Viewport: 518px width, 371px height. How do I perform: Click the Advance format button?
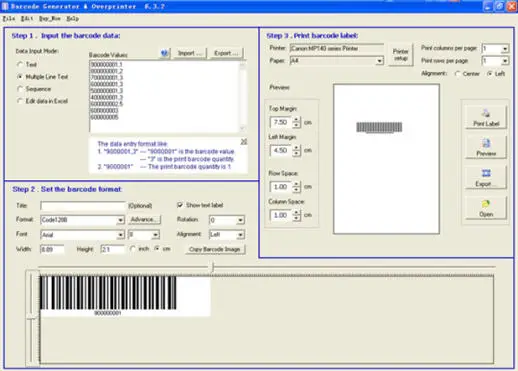[x=144, y=220]
